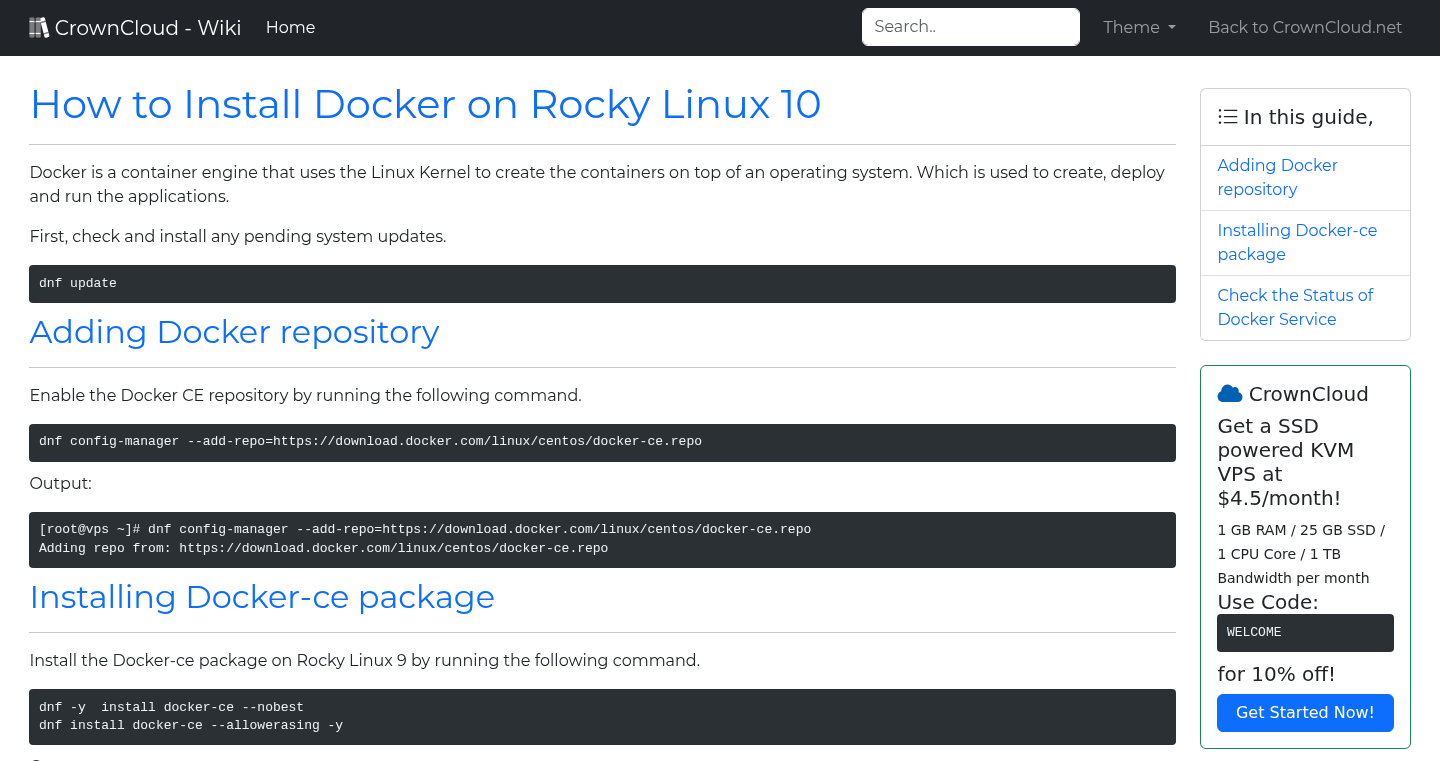This screenshot has height=761, width=1440.
Task: Select the WELCOME promo code box
Action: tap(1305, 632)
